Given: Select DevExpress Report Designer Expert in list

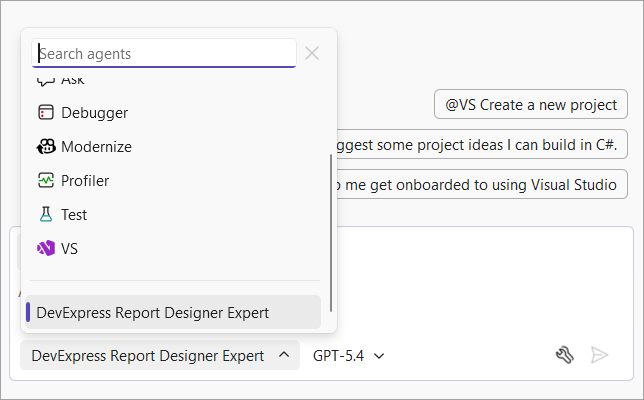Looking at the screenshot, I should [x=173, y=312].
